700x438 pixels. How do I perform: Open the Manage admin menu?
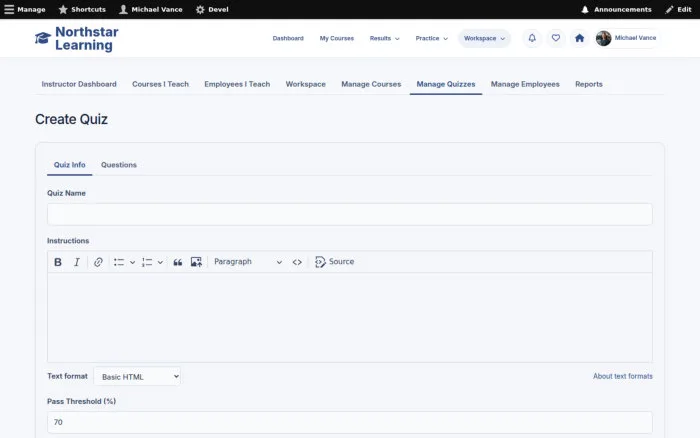click(x=25, y=9)
